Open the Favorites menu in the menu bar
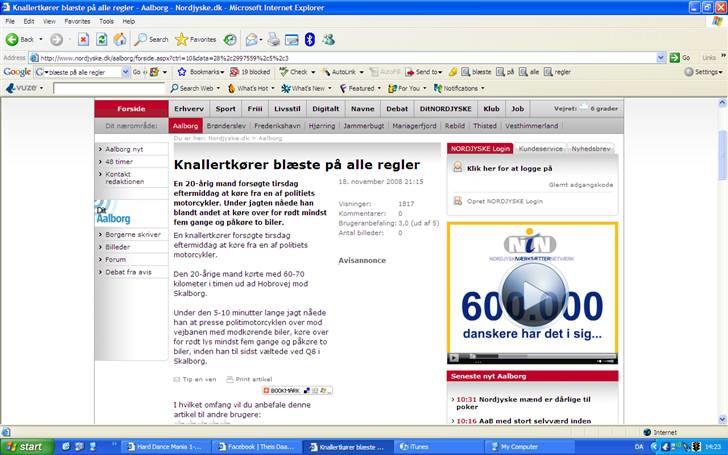728x455 pixels. [x=77, y=21]
